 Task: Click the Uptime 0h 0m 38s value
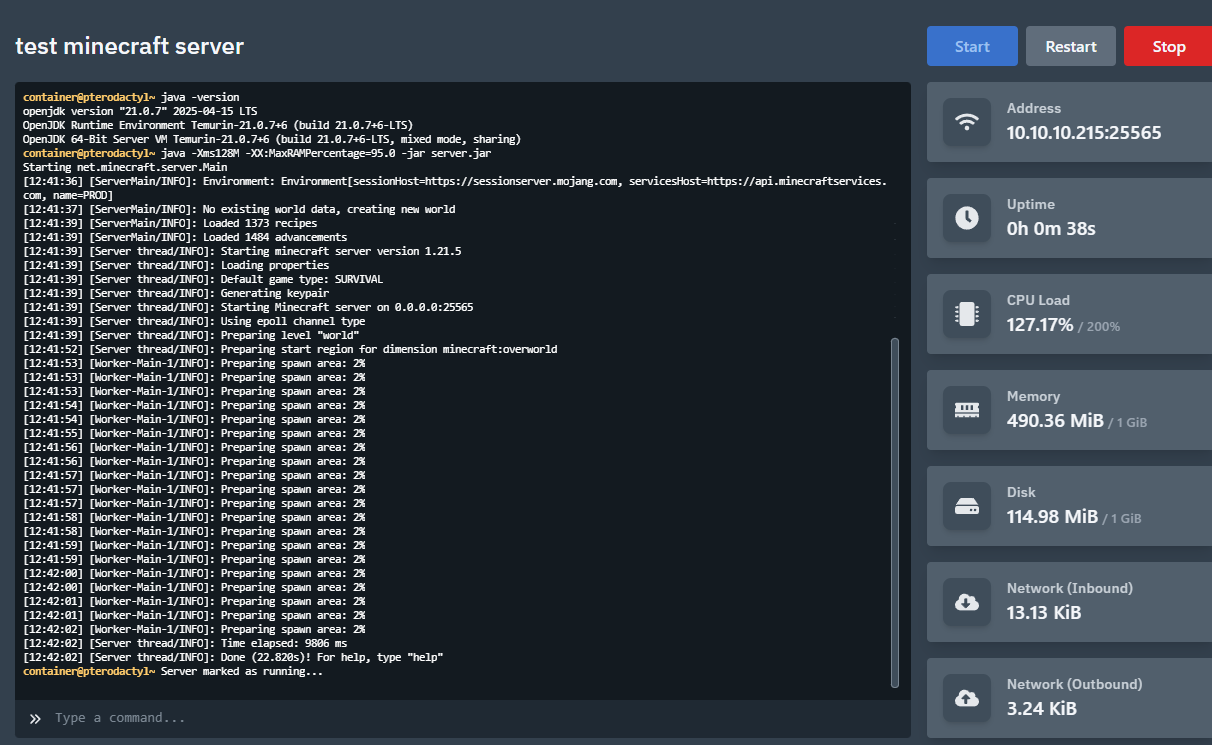pyautogui.click(x=1051, y=229)
